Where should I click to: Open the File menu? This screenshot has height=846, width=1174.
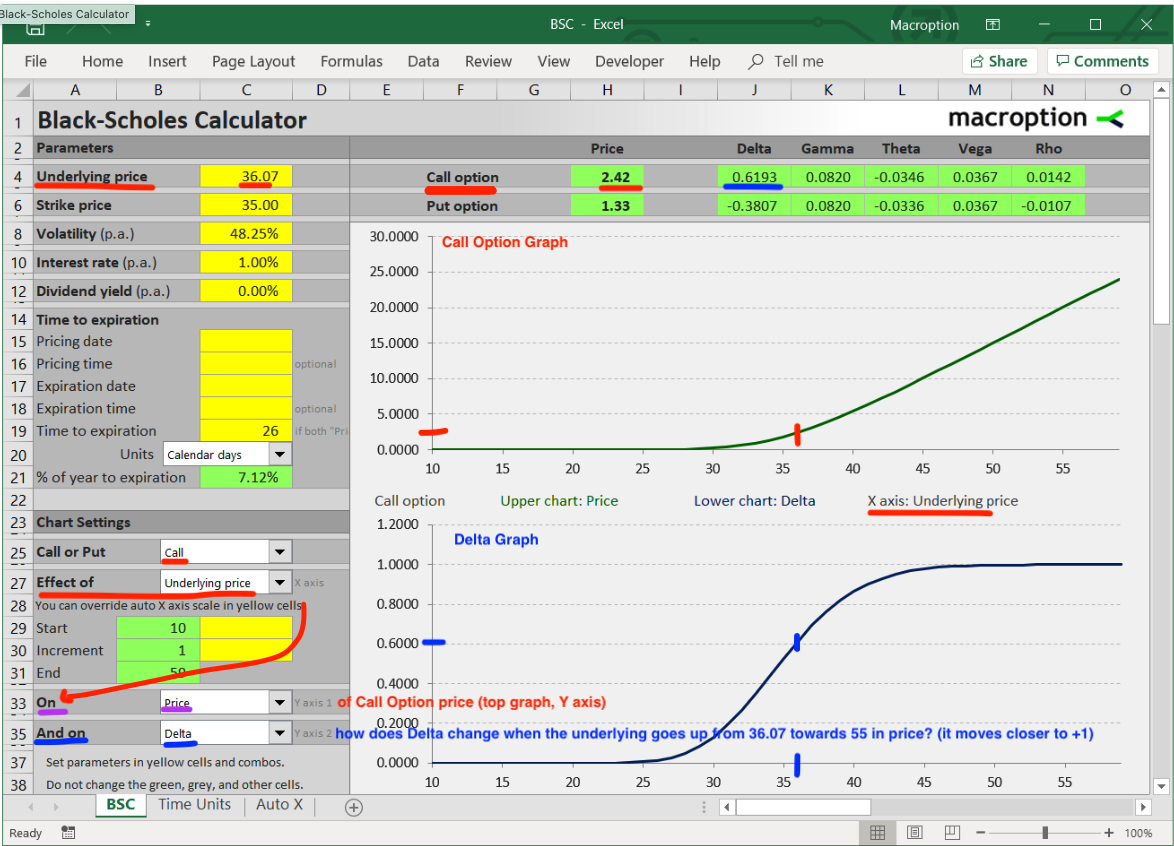[35, 61]
